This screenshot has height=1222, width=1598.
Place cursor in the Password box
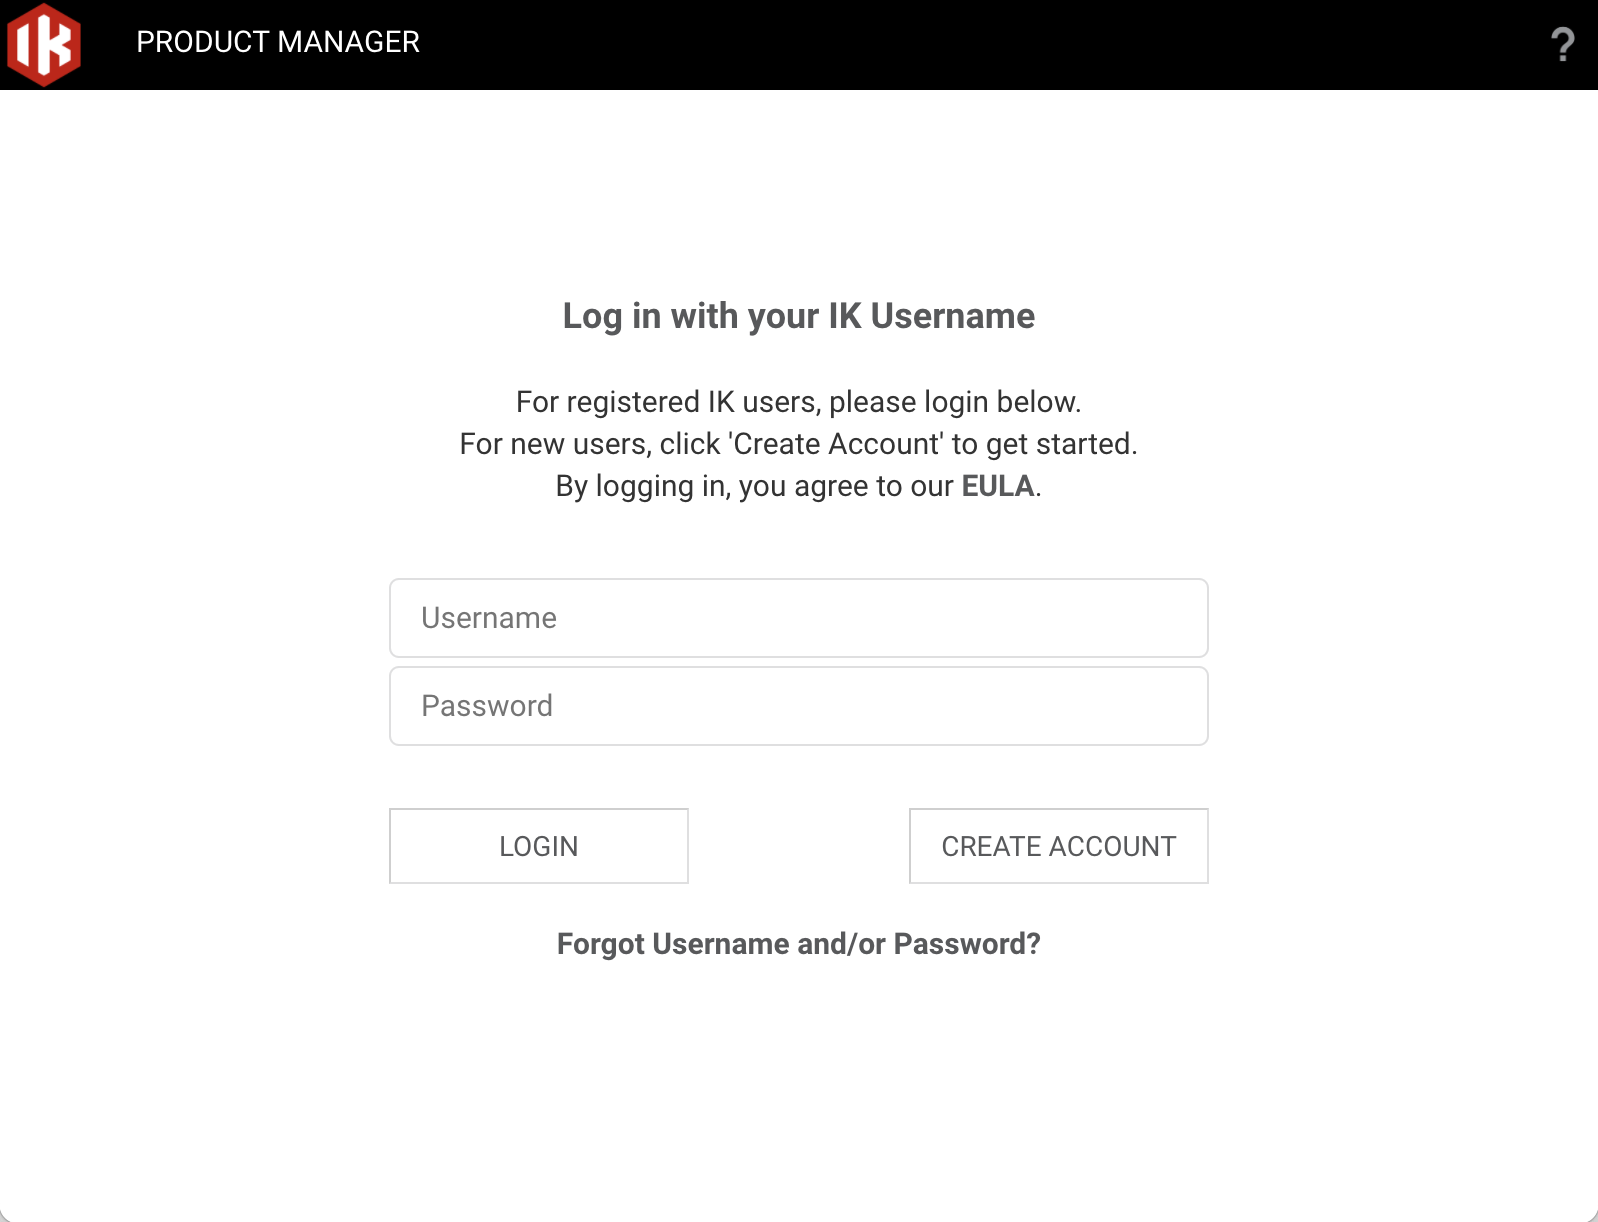tap(798, 706)
